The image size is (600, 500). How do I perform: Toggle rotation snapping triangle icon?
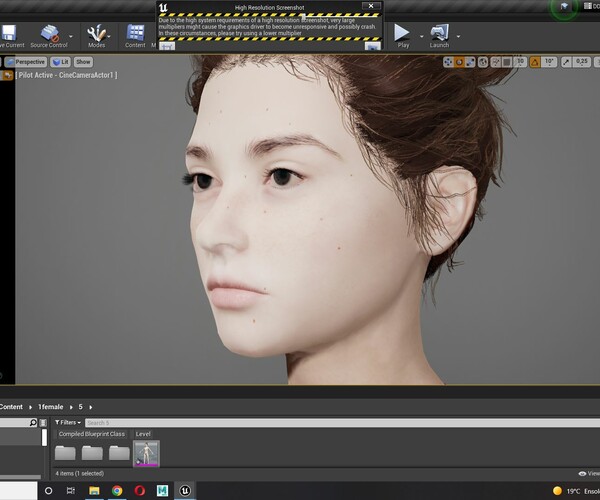[535, 62]
